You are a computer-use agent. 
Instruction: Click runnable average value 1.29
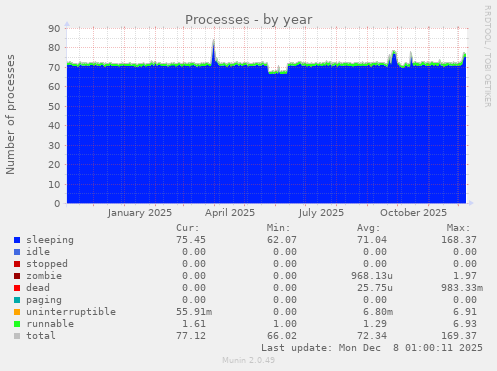tap(375, 324)
